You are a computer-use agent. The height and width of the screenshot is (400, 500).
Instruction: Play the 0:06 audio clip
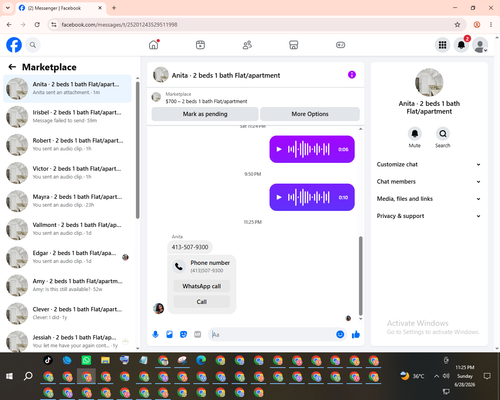coord(279,149)
